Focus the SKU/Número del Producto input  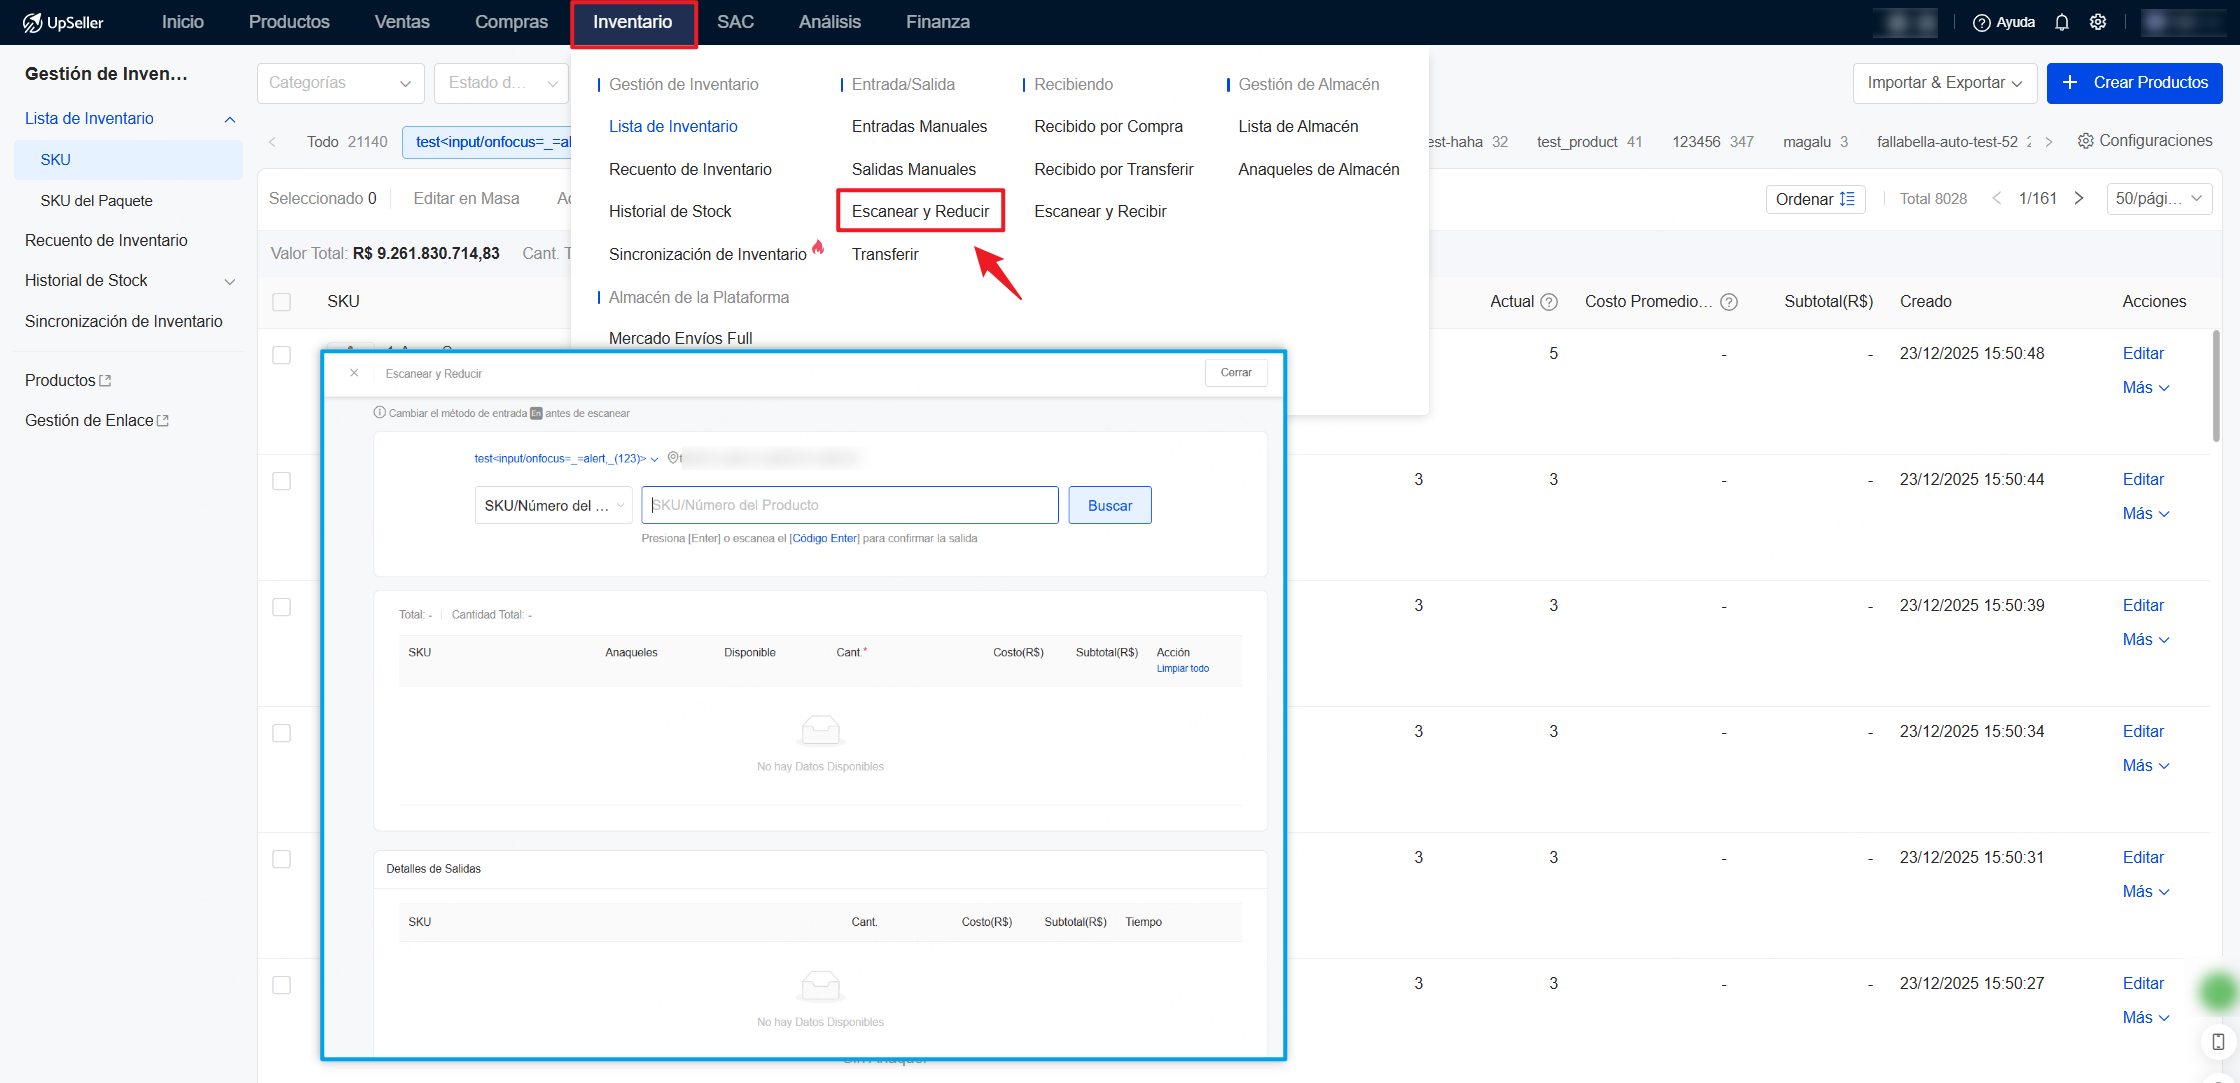tap(849, 505)
